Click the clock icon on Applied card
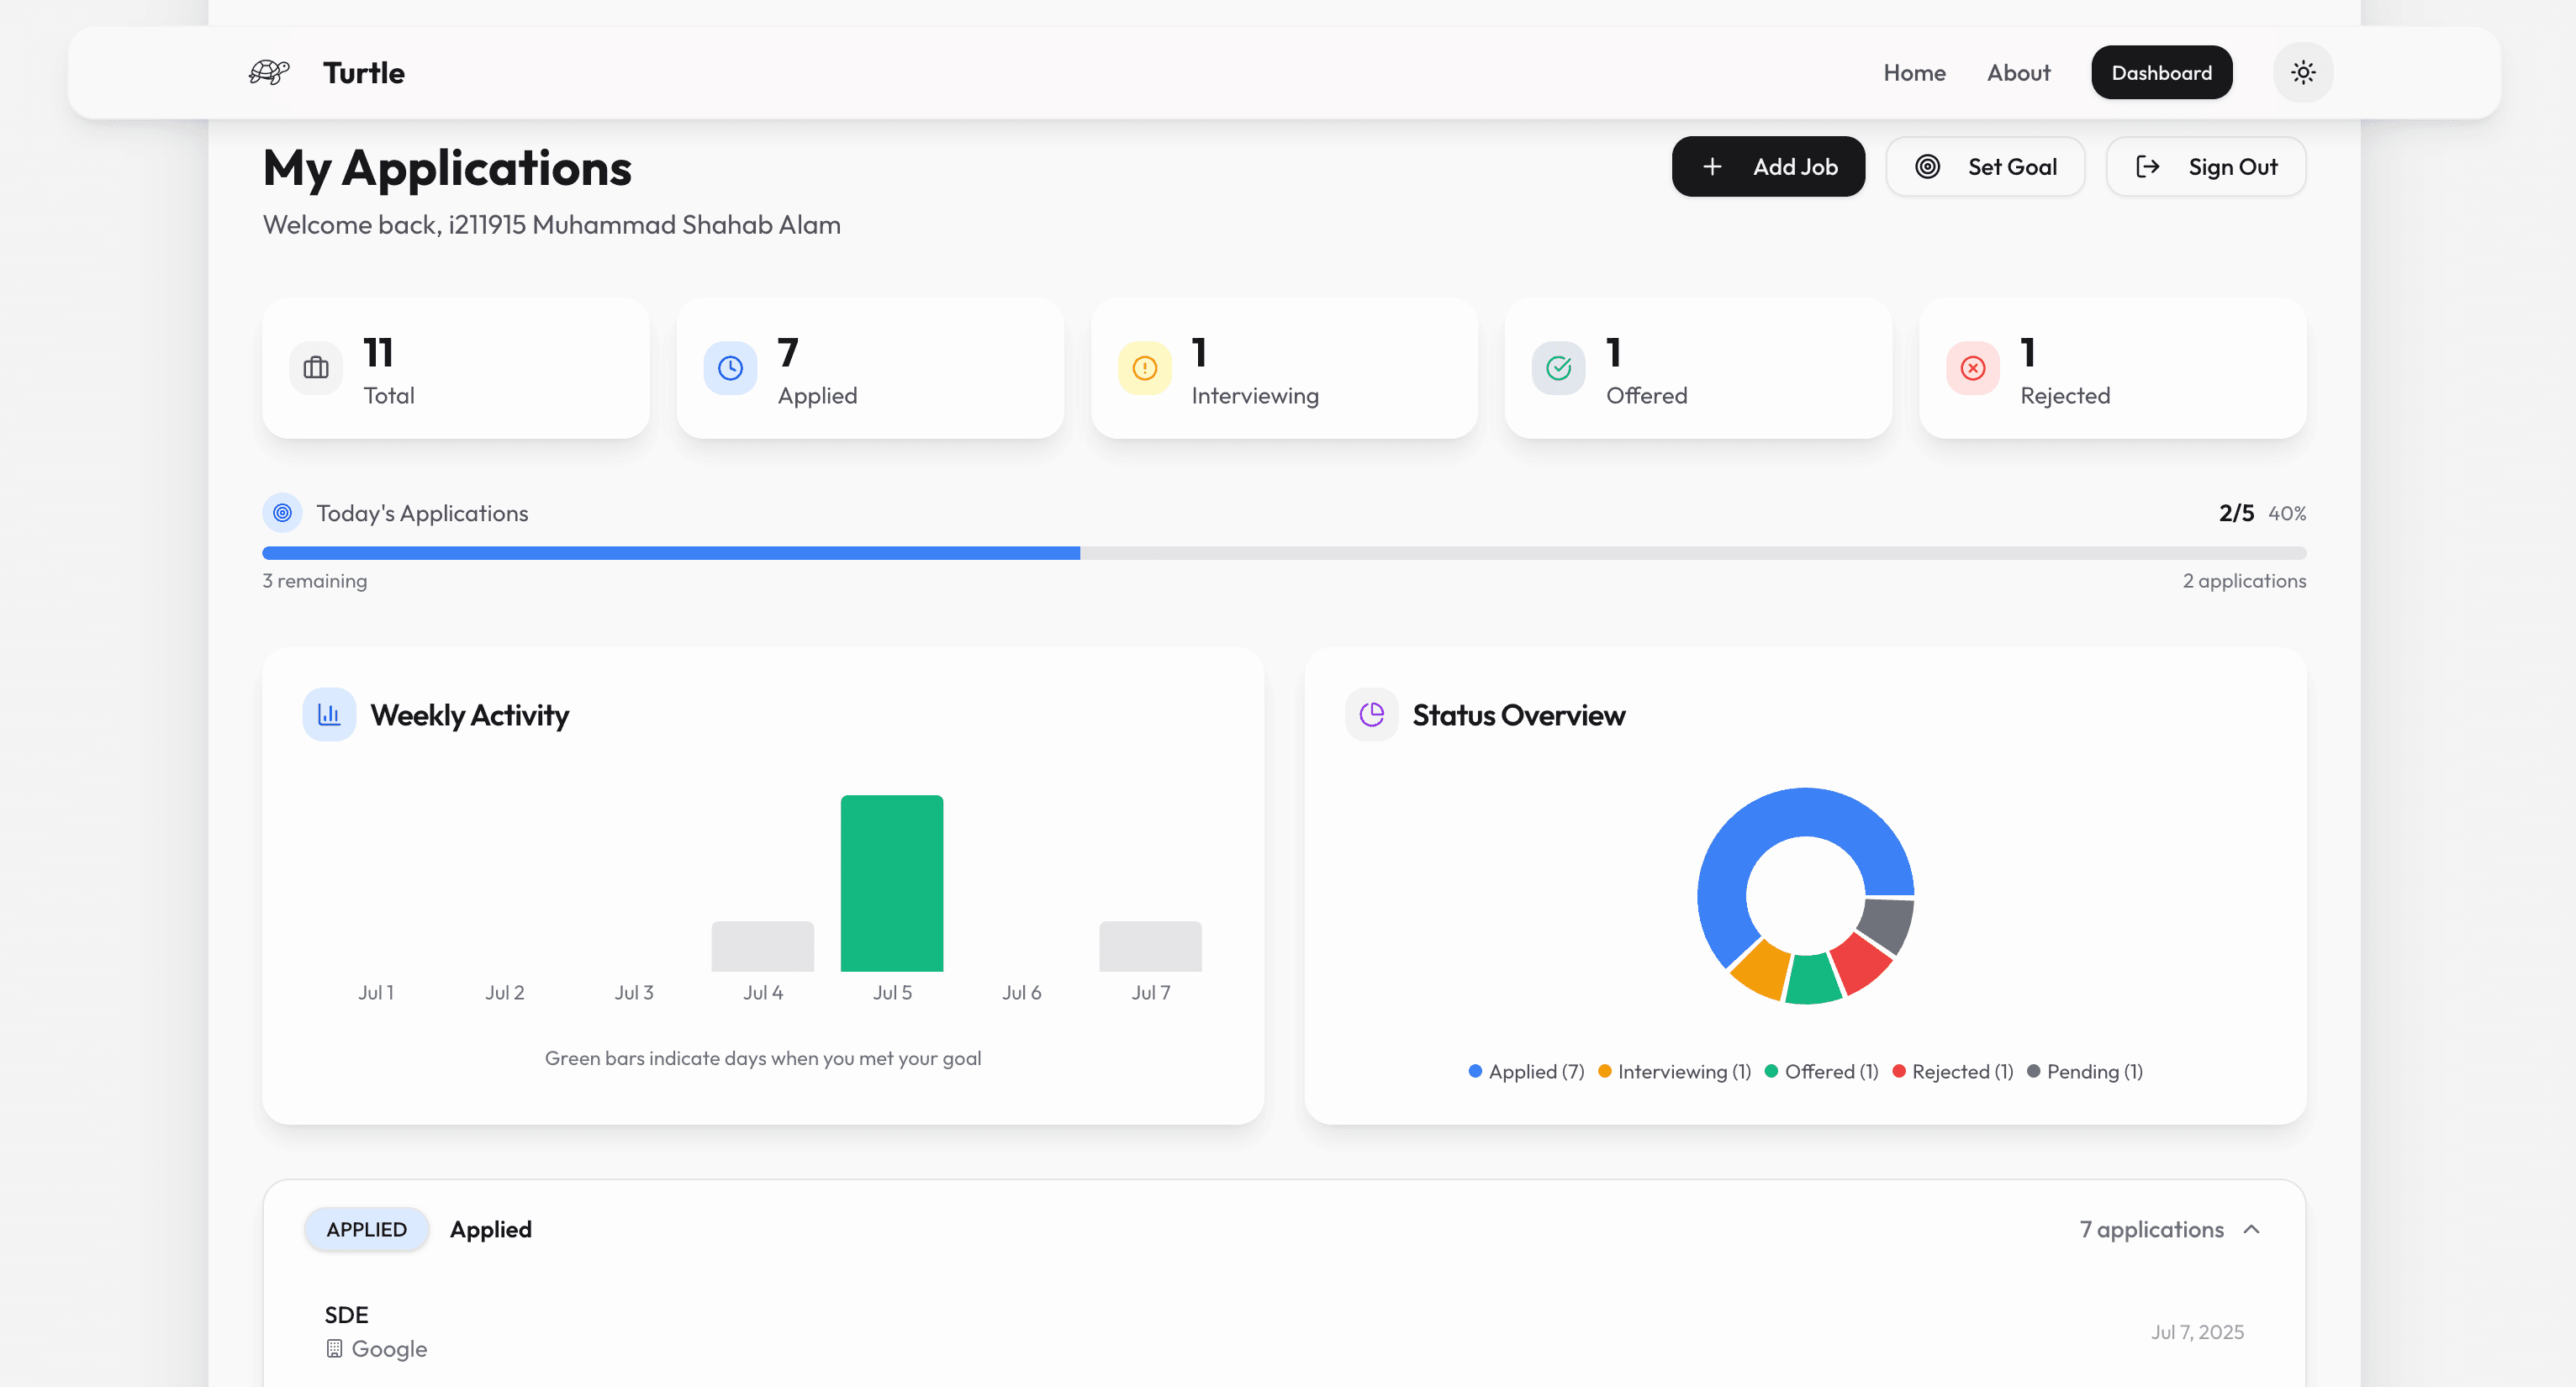This screenshot has height=1387, width=2576. click(730, 368)
